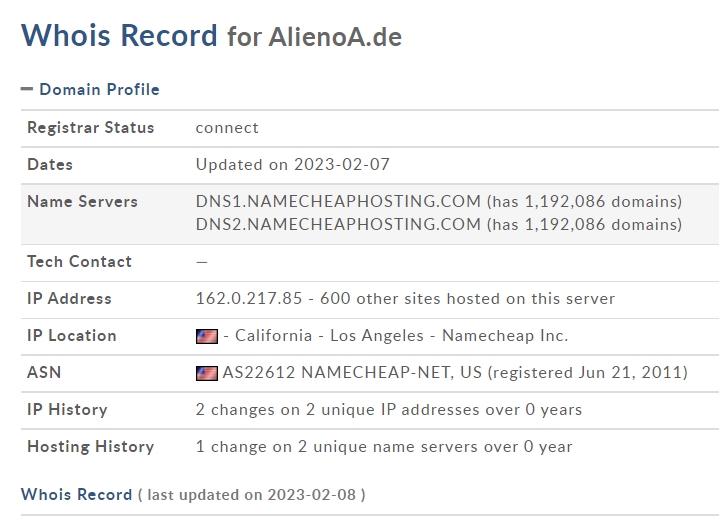Viewport: 719px width, 516px height.
Task: Expand the bottom Whois Record section
Action: click(x=77, y=494)
